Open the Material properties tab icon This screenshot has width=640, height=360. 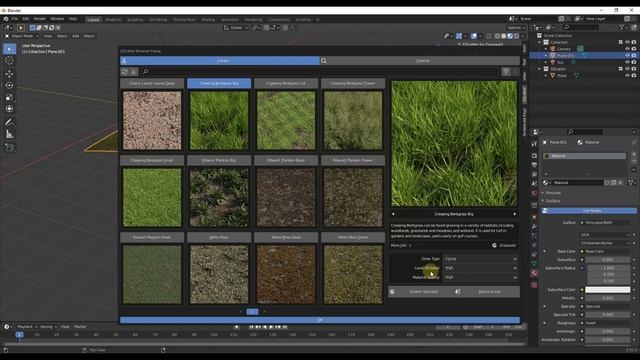(534, 273)
